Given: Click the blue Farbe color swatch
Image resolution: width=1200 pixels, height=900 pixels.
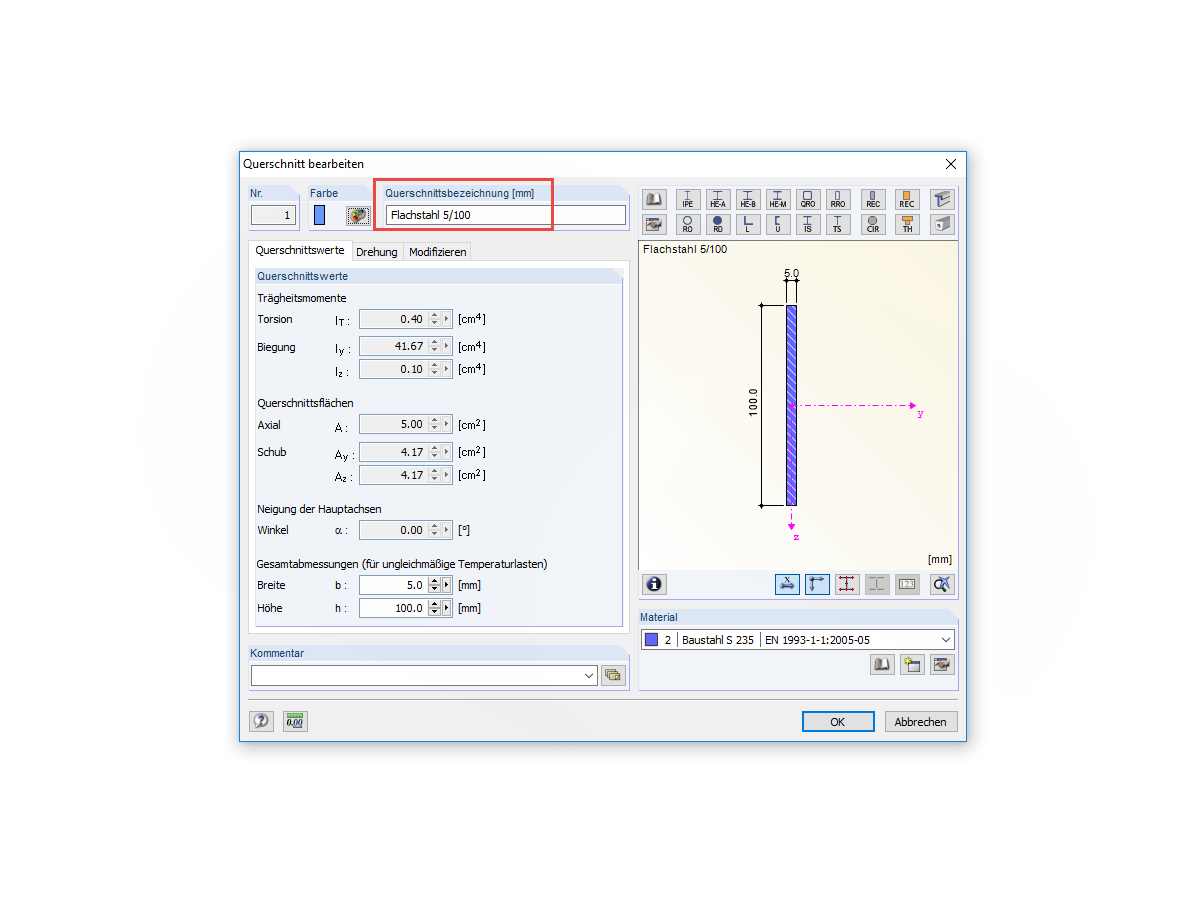Looking at the screenshot, I should point(319,215).
